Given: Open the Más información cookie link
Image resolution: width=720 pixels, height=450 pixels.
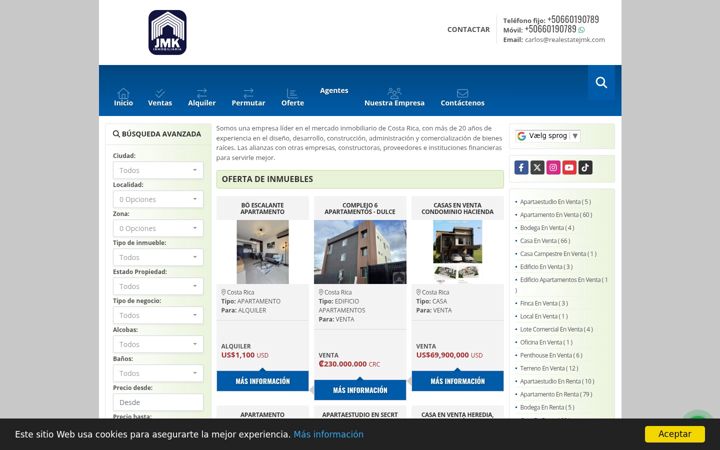Looking at the screenshot, I should click(328, 434).
